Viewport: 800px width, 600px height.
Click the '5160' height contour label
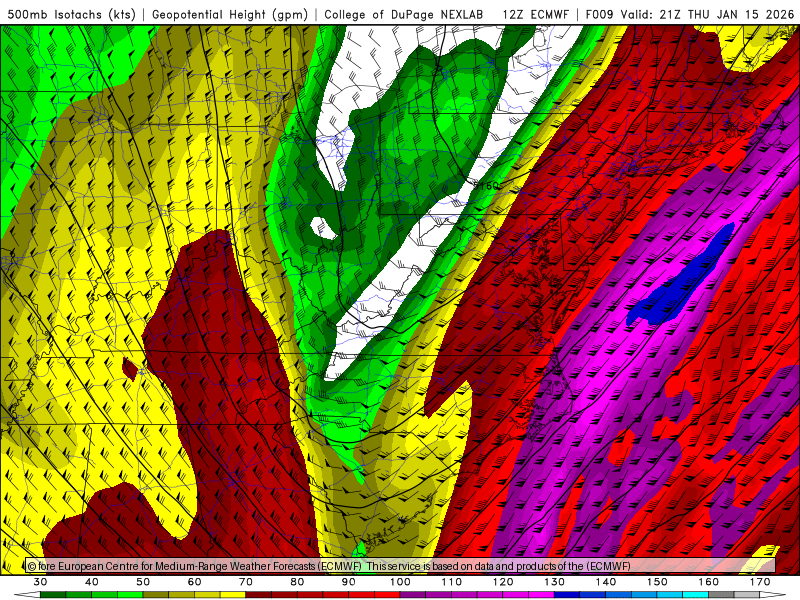[x=486, y=186]
